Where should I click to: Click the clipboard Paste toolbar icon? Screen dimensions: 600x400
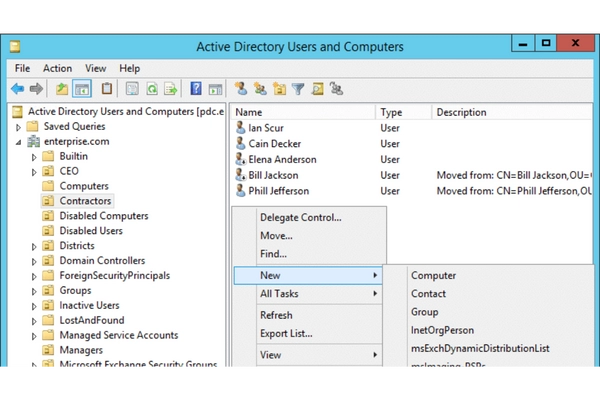(x=107, y=89)
